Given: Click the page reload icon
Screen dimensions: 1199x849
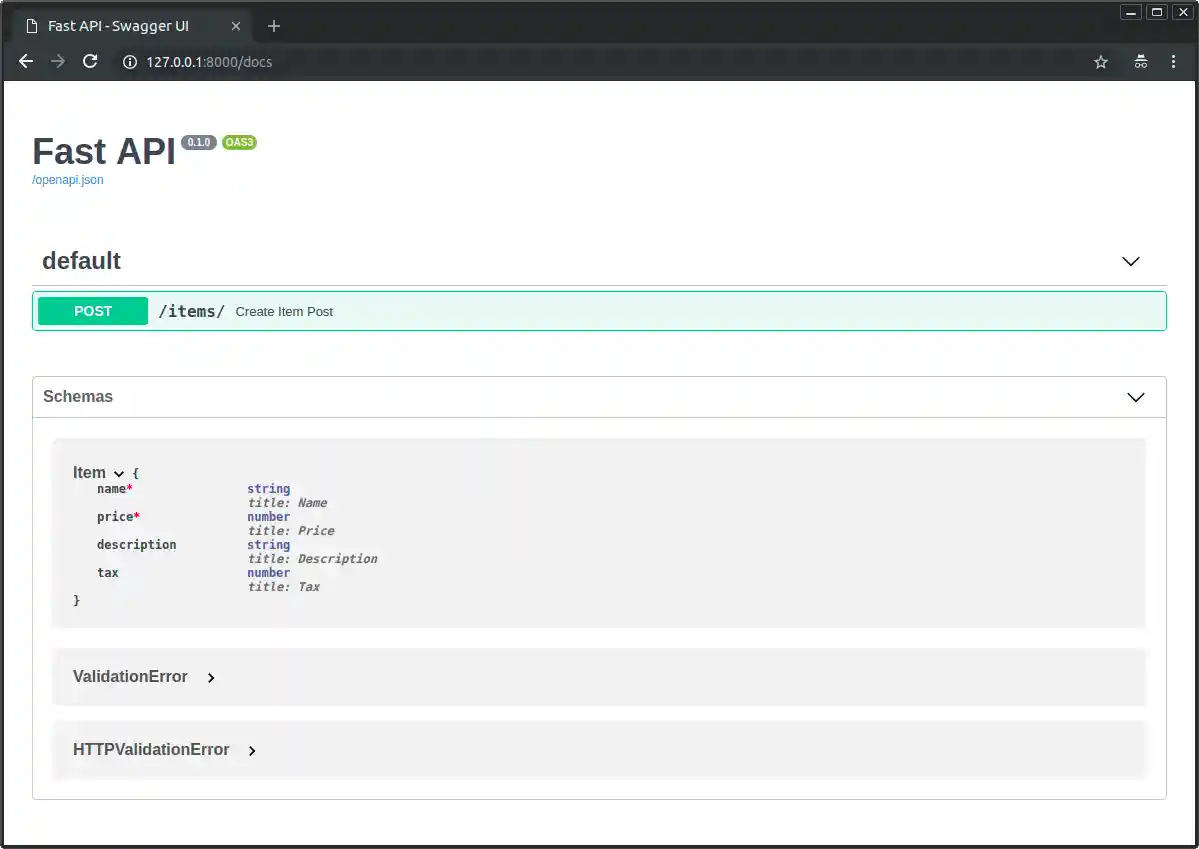Looking at the screenshot, I should tap(90, 61).
